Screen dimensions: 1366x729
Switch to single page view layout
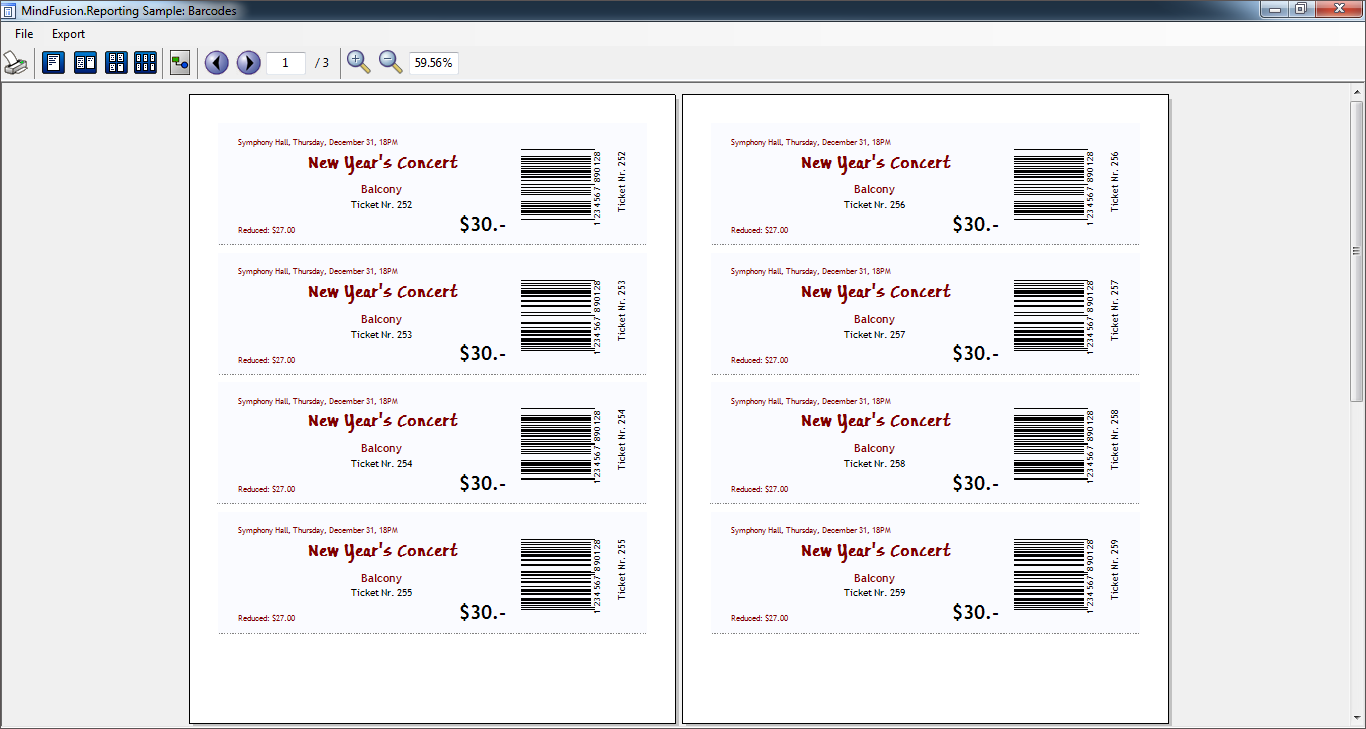(53, 63)
